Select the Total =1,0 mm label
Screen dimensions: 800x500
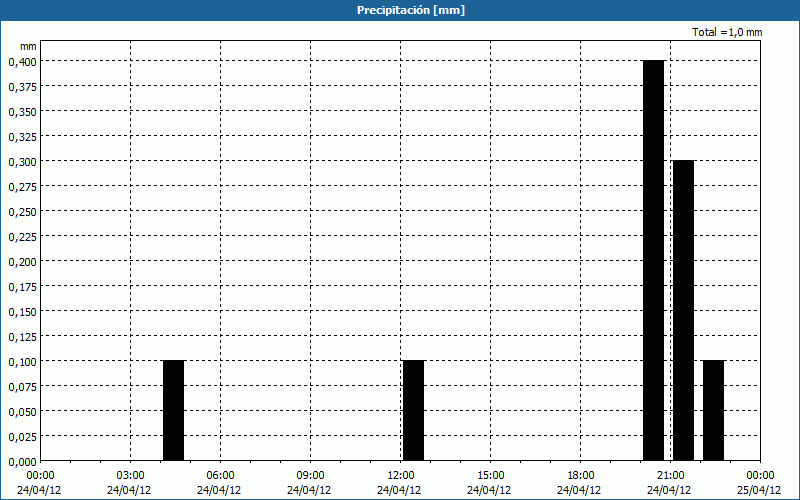click(727, 32)
